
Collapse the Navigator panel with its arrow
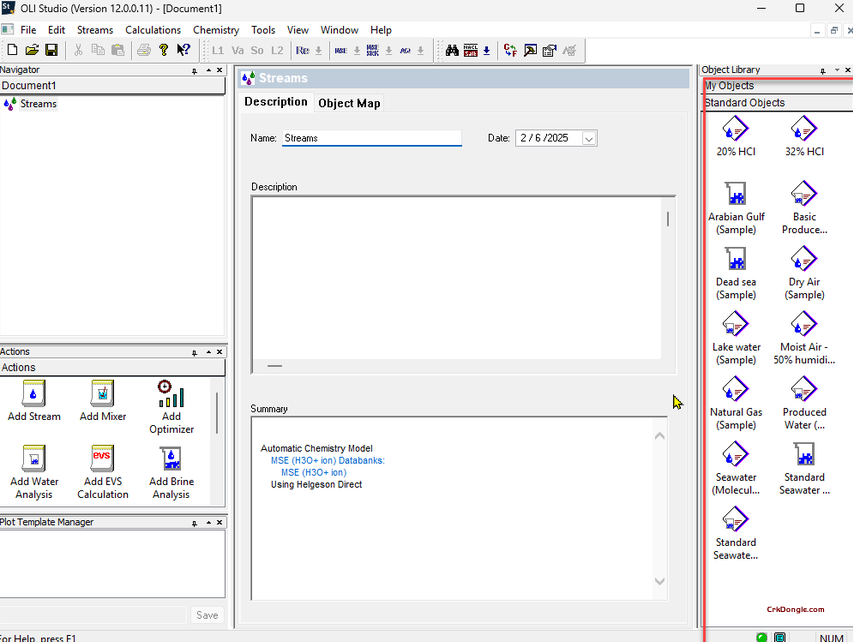pyautogui.click(x=208, y=70)
